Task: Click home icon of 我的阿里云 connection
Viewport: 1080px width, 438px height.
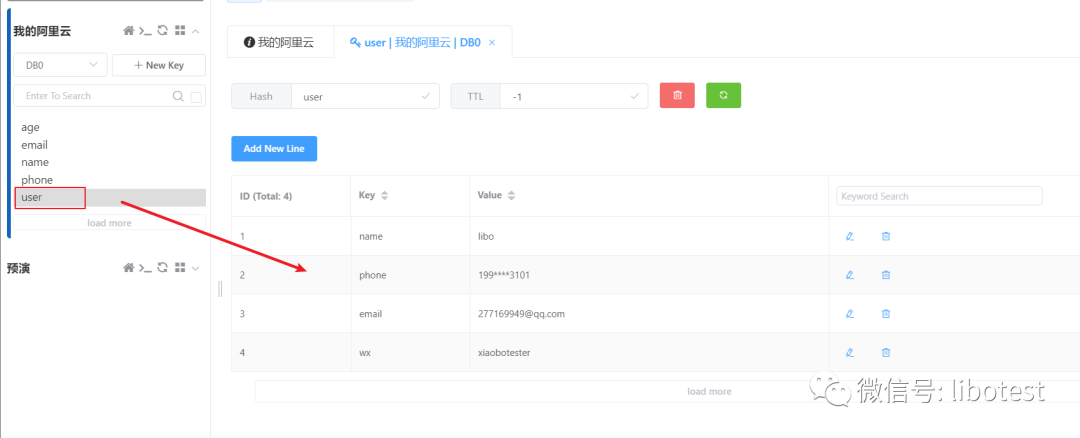Action: pos(128,30)
